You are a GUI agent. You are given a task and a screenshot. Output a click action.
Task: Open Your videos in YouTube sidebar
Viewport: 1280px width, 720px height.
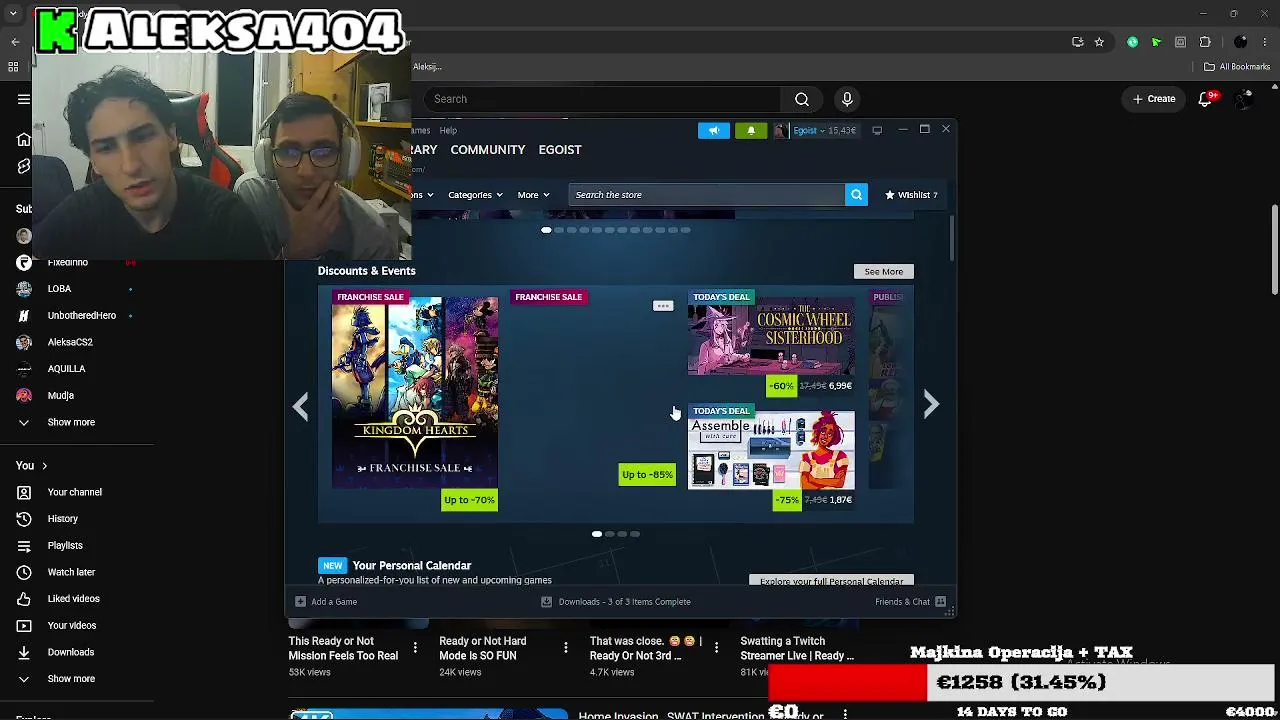(72, 626)
